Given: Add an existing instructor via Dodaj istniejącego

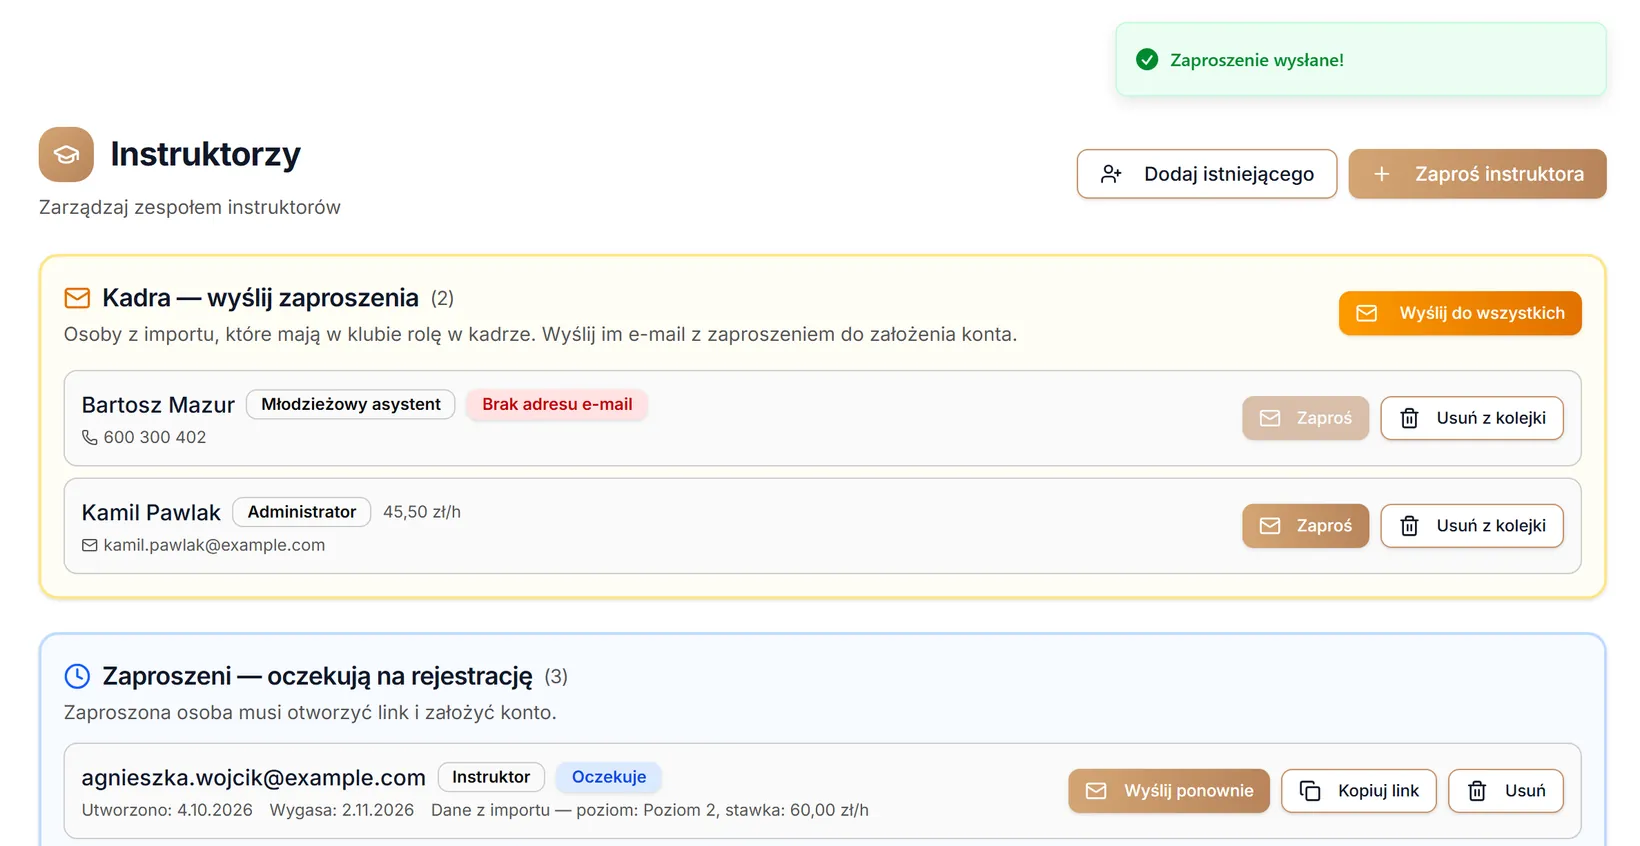Looking at the screenshot, I should [1207, 174].
